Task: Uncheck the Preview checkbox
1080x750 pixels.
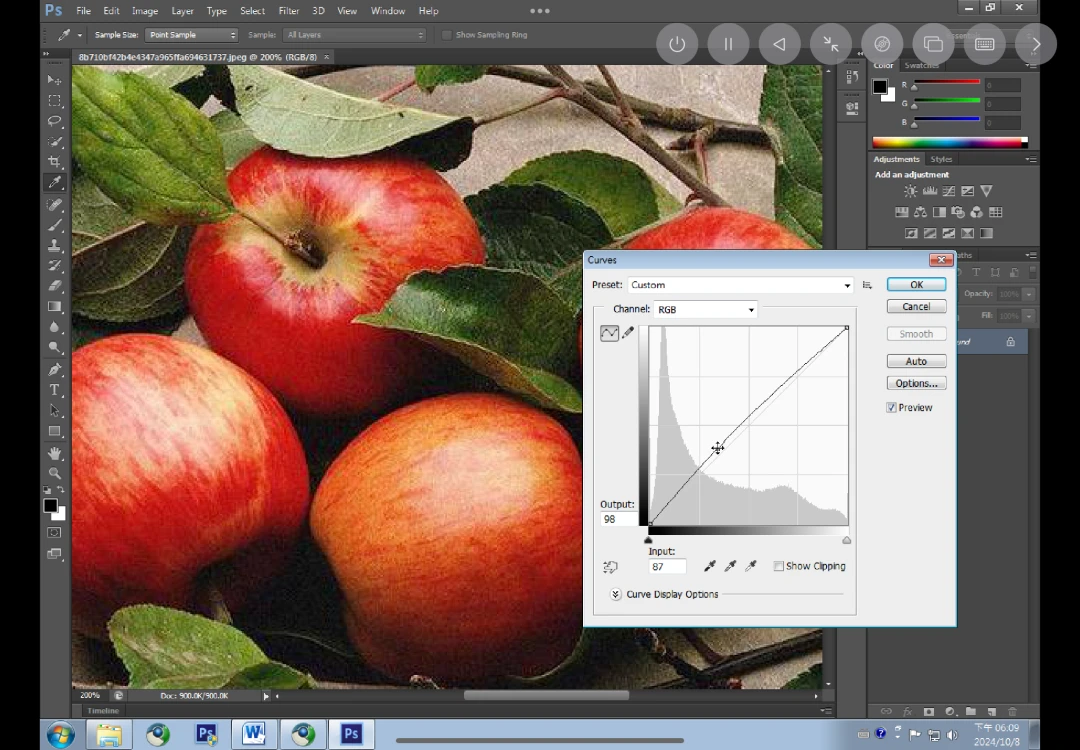Action: pyautogui.click(x=891, y=408)
